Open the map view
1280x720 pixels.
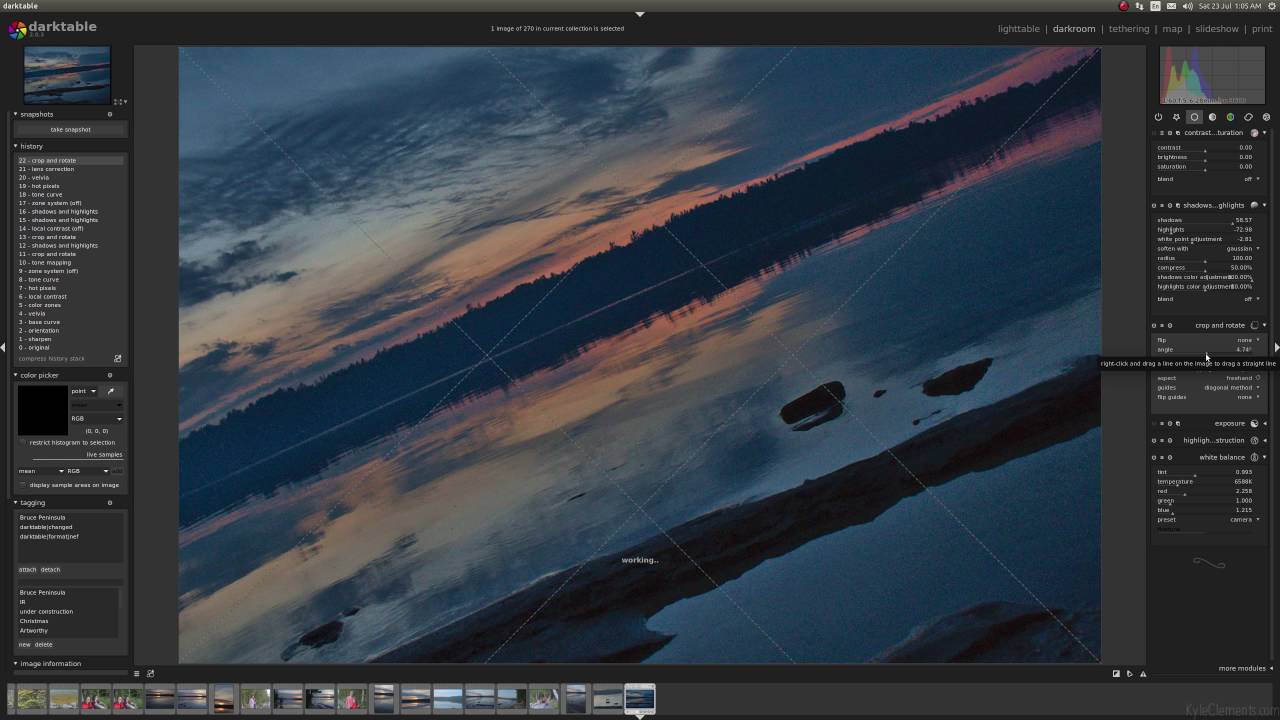(1172, 29)
